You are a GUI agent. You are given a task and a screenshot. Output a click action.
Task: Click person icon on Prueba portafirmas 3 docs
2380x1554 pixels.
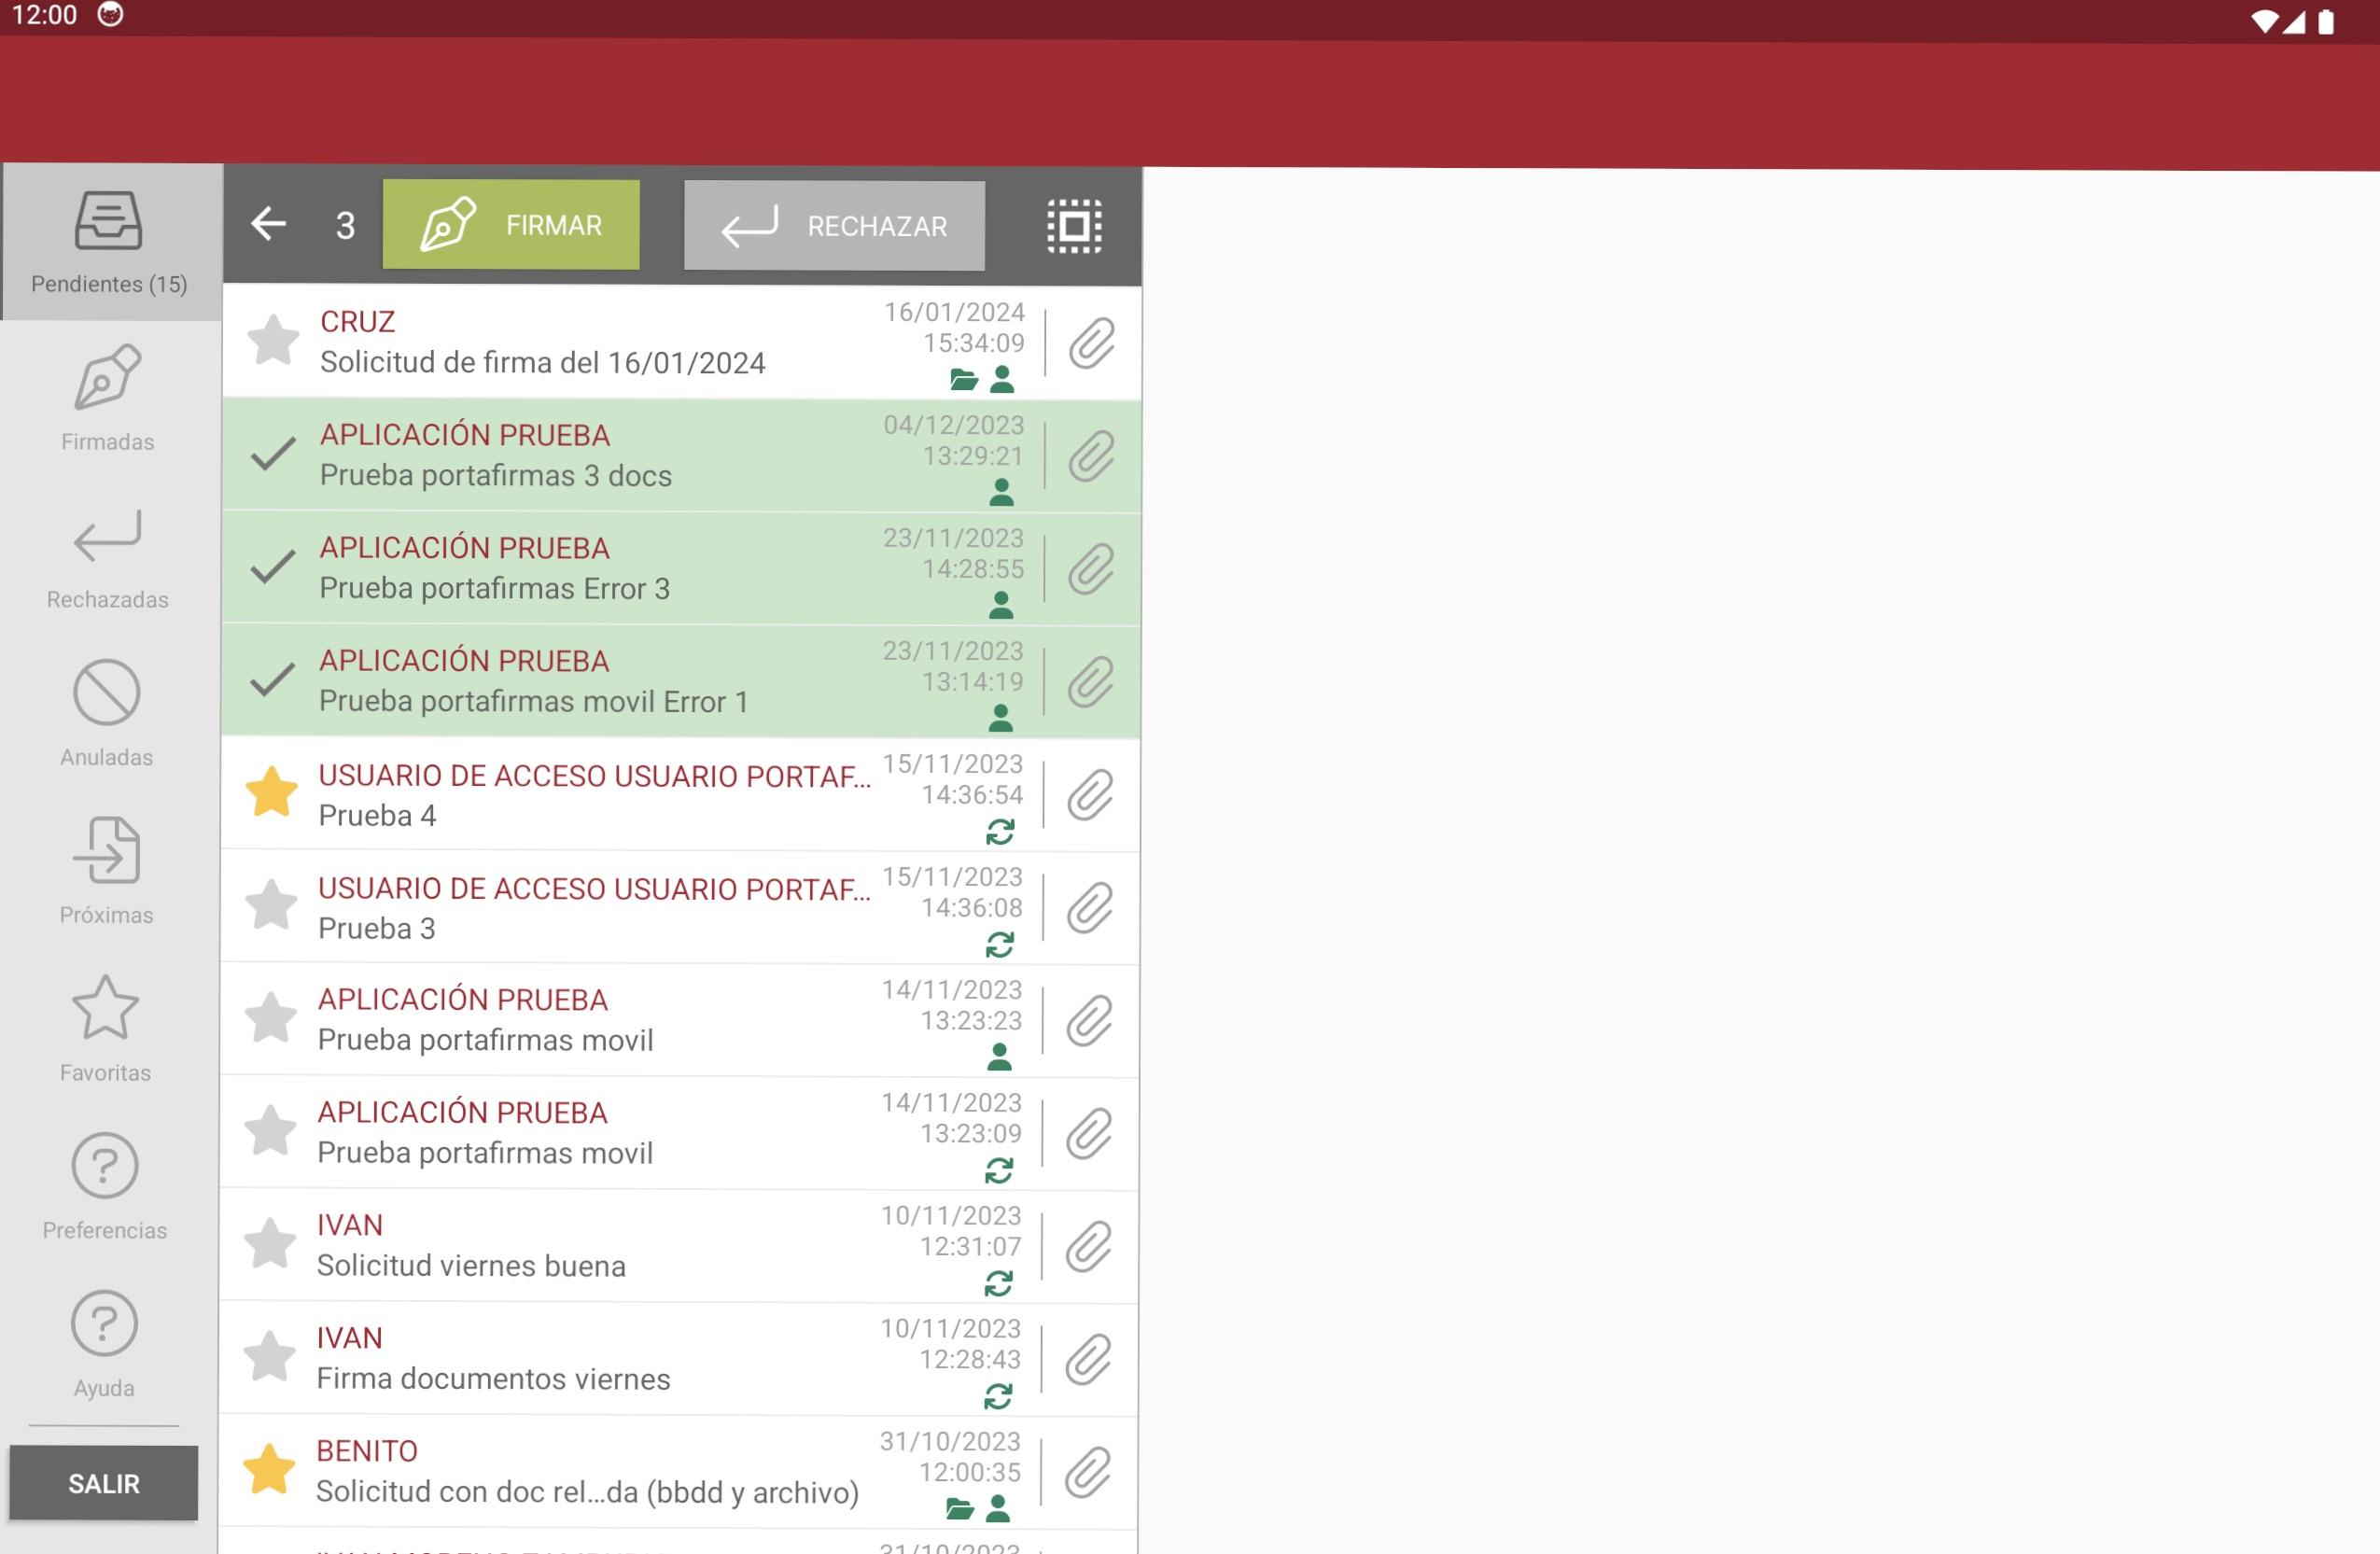click(x=1001, y=493)
